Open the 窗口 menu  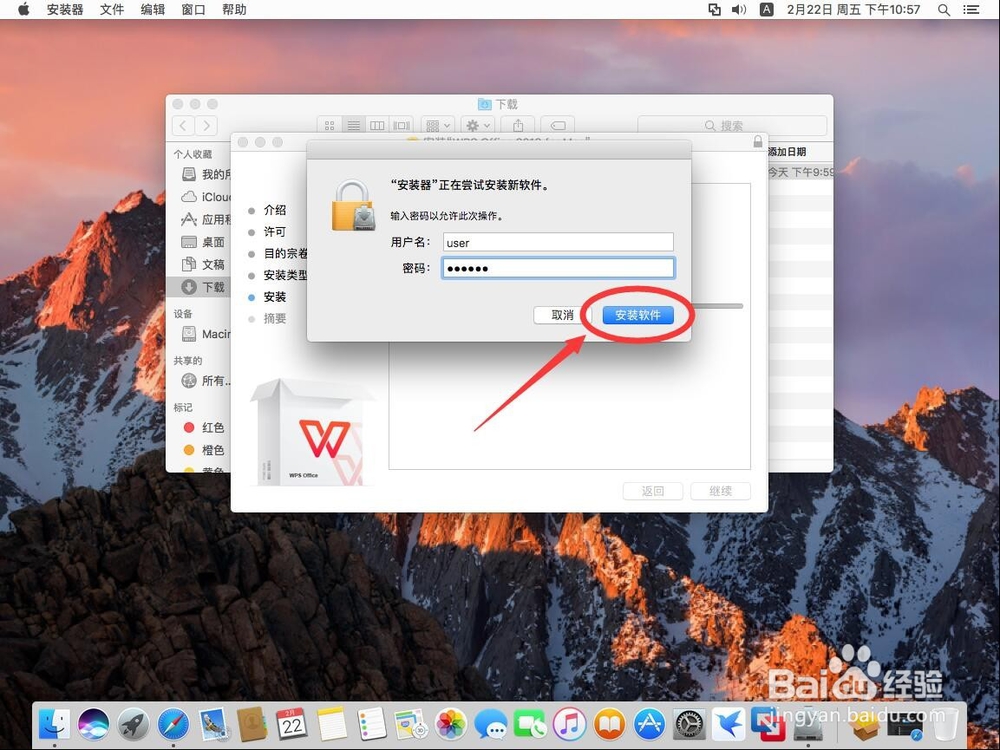click(x=193, y=10)
